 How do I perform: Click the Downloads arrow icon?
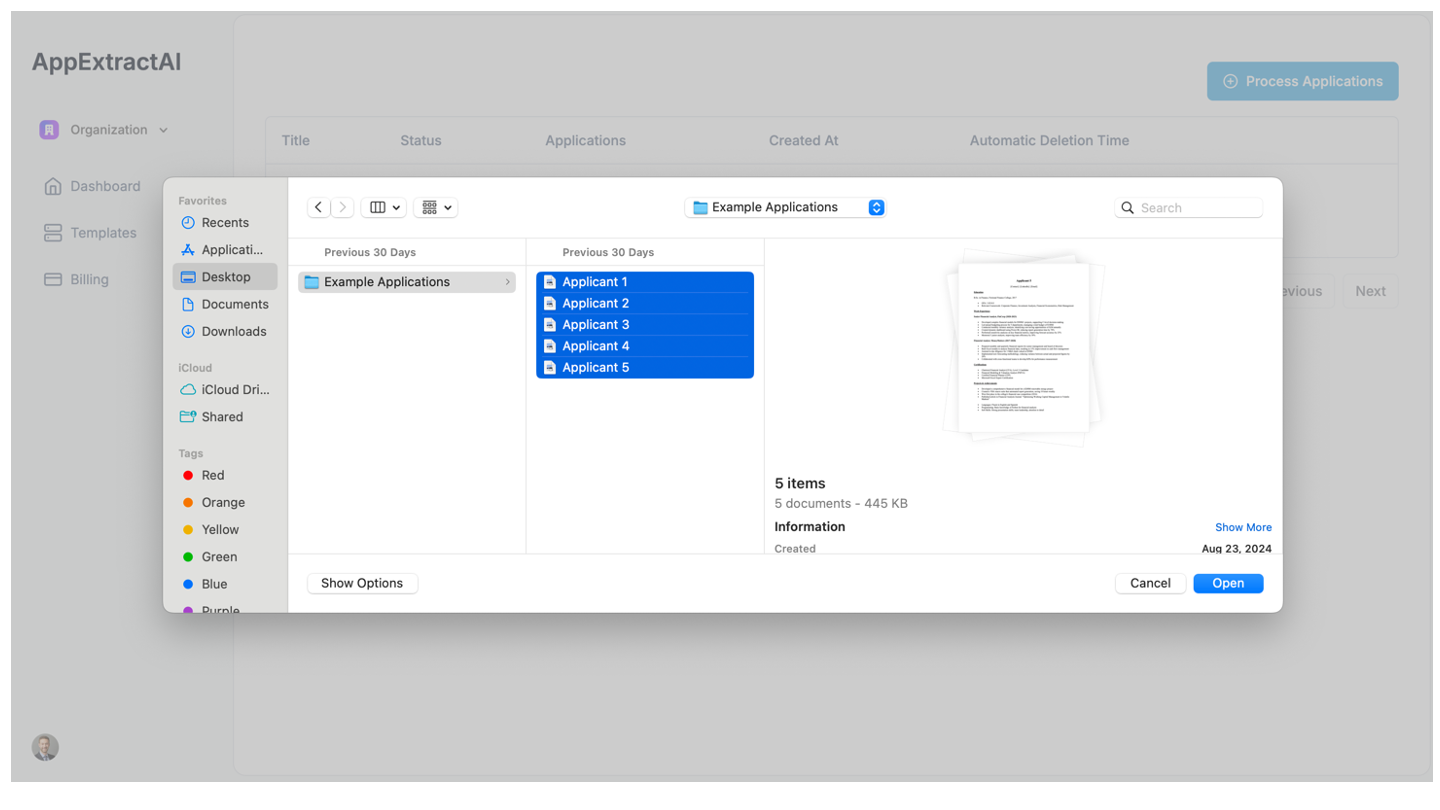click(188, 331)
